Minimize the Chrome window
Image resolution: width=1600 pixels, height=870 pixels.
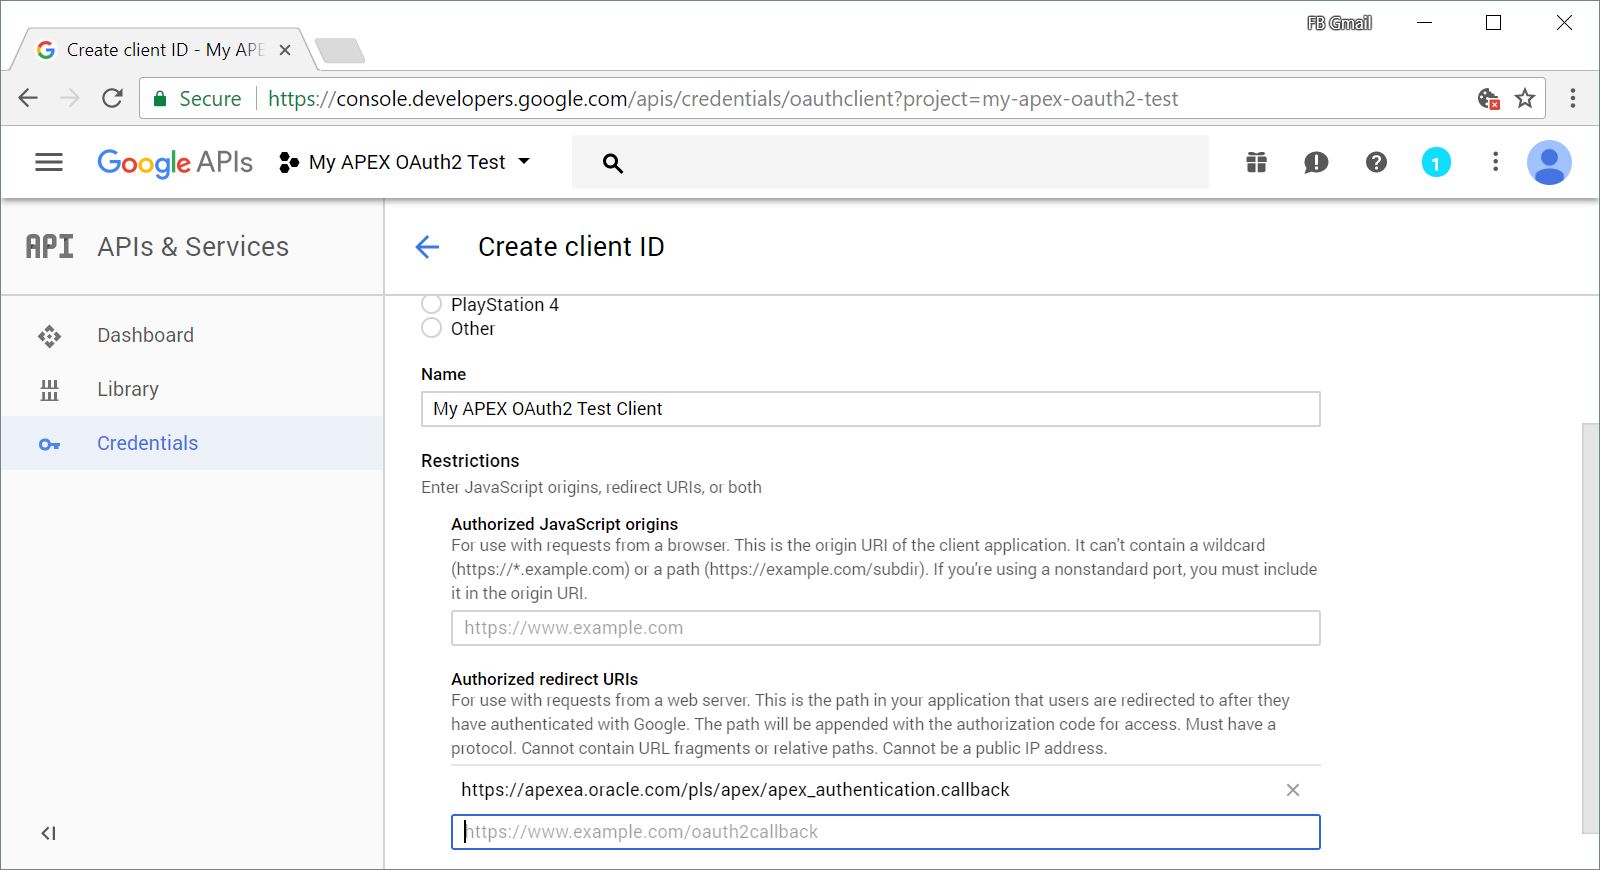pos(1425,23)
